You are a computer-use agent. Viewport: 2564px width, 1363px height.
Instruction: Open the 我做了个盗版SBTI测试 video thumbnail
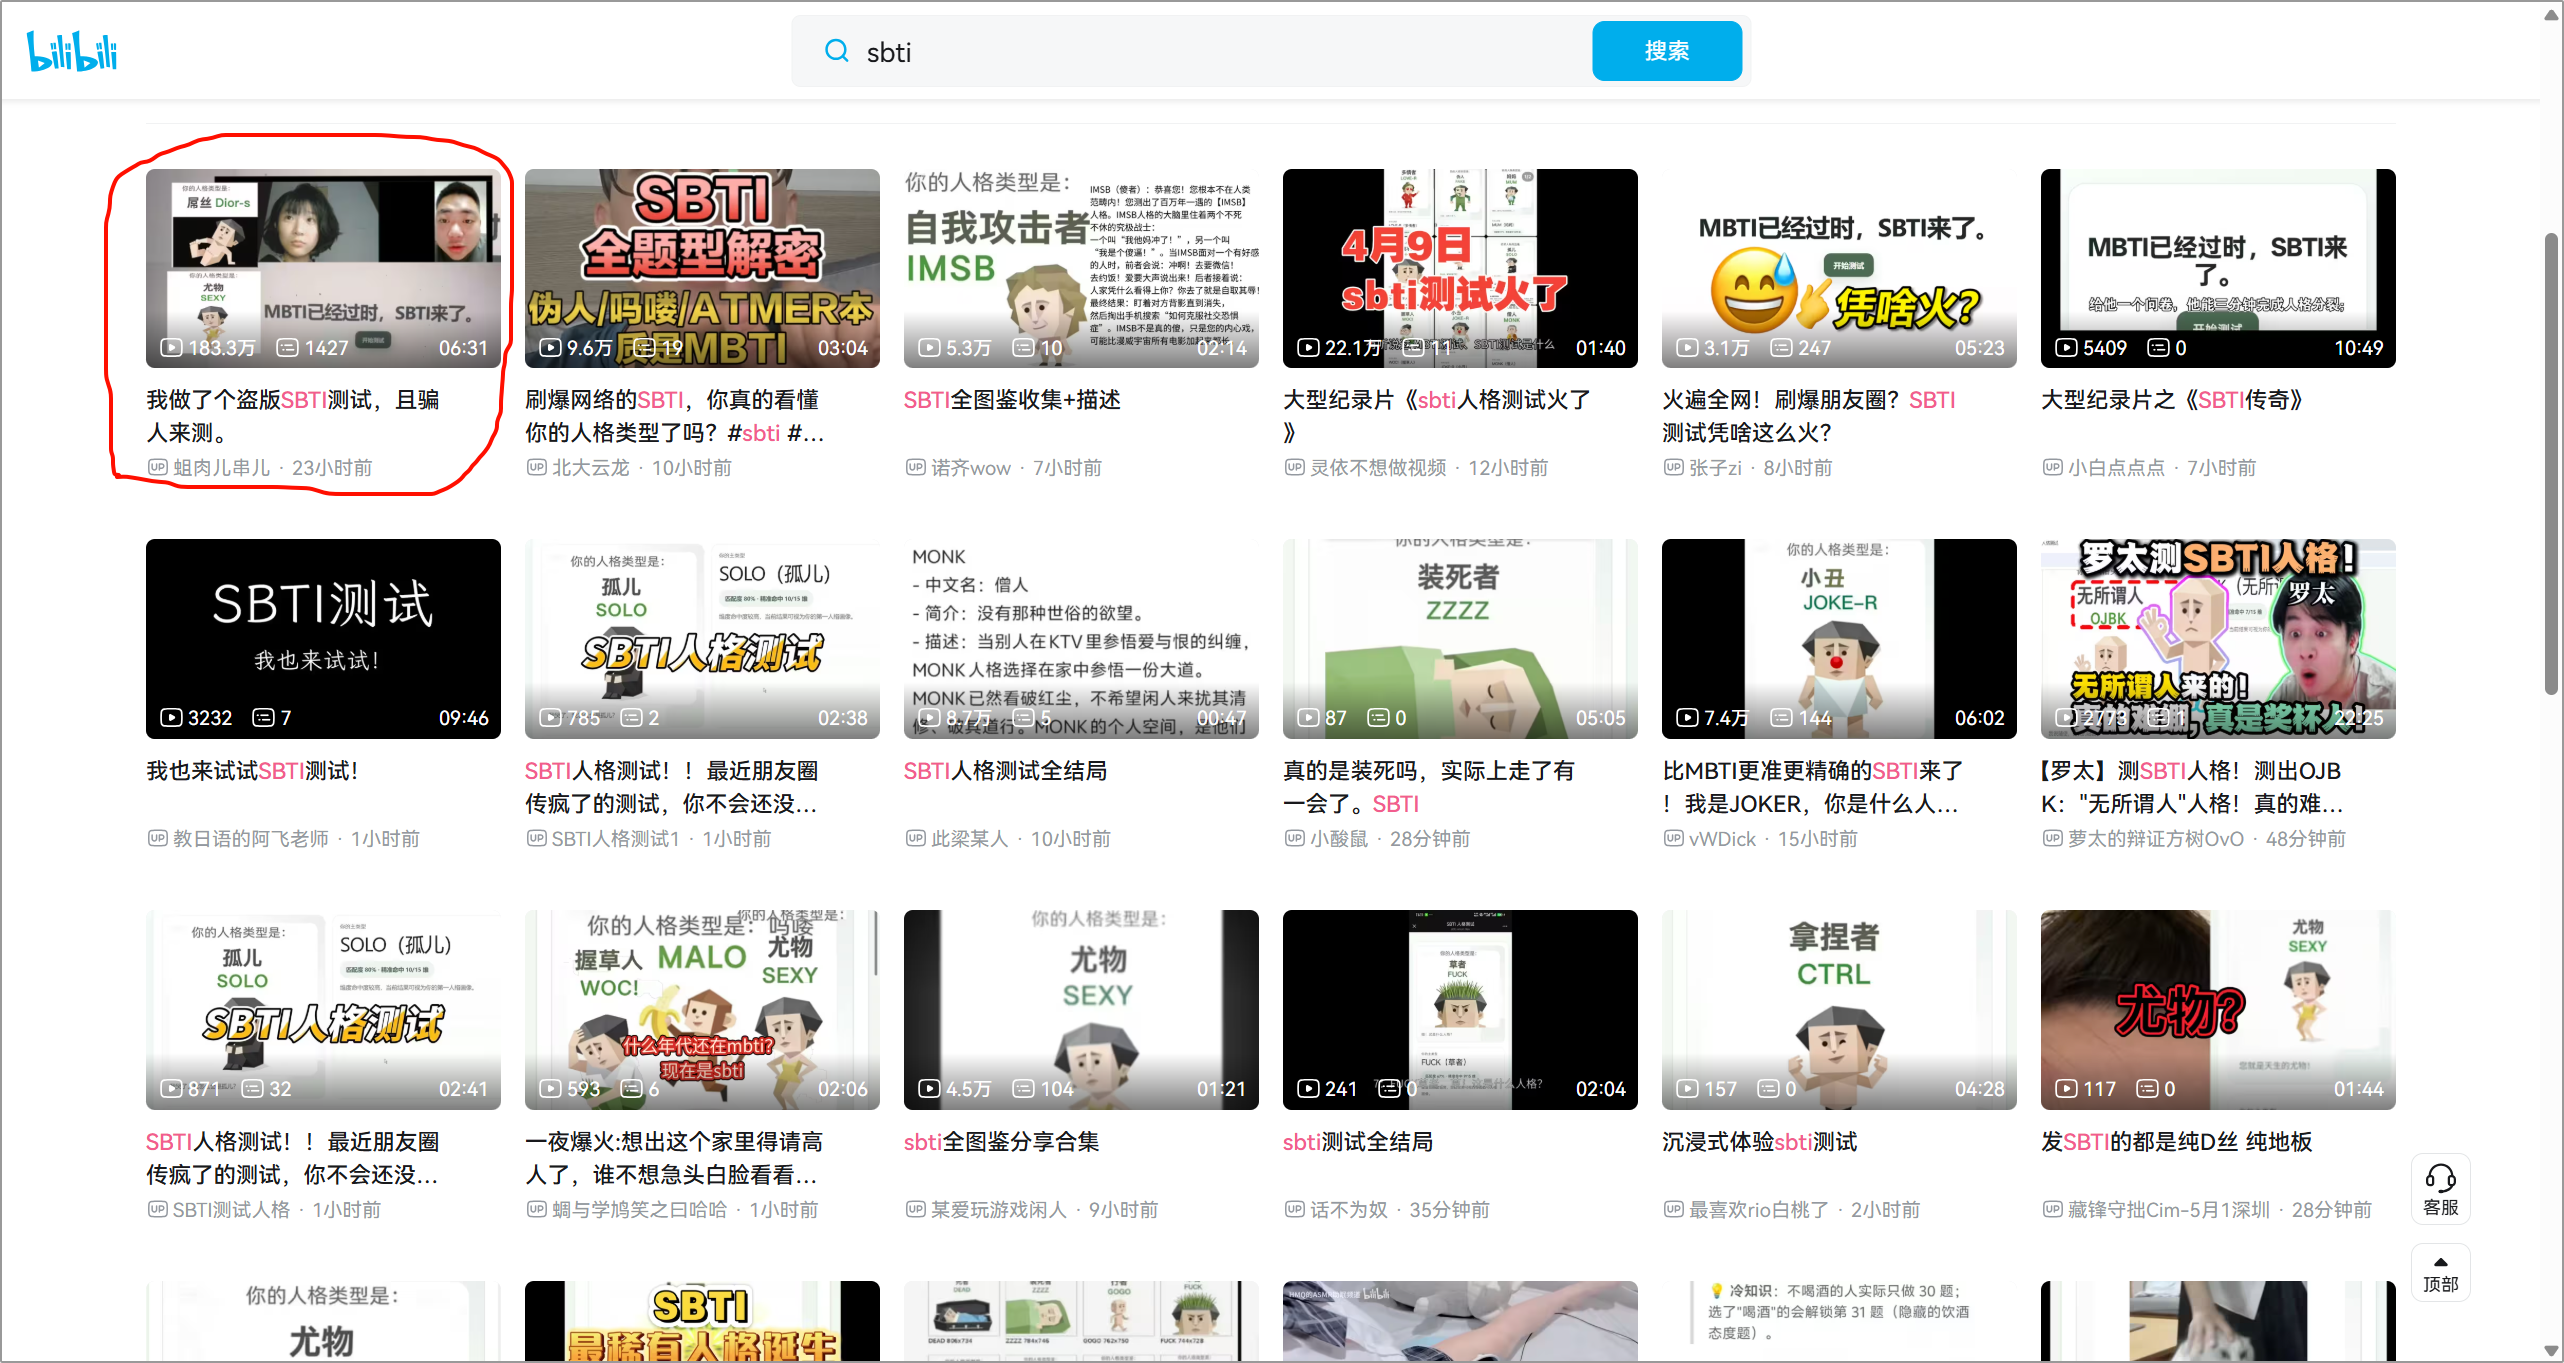[323, 268]
